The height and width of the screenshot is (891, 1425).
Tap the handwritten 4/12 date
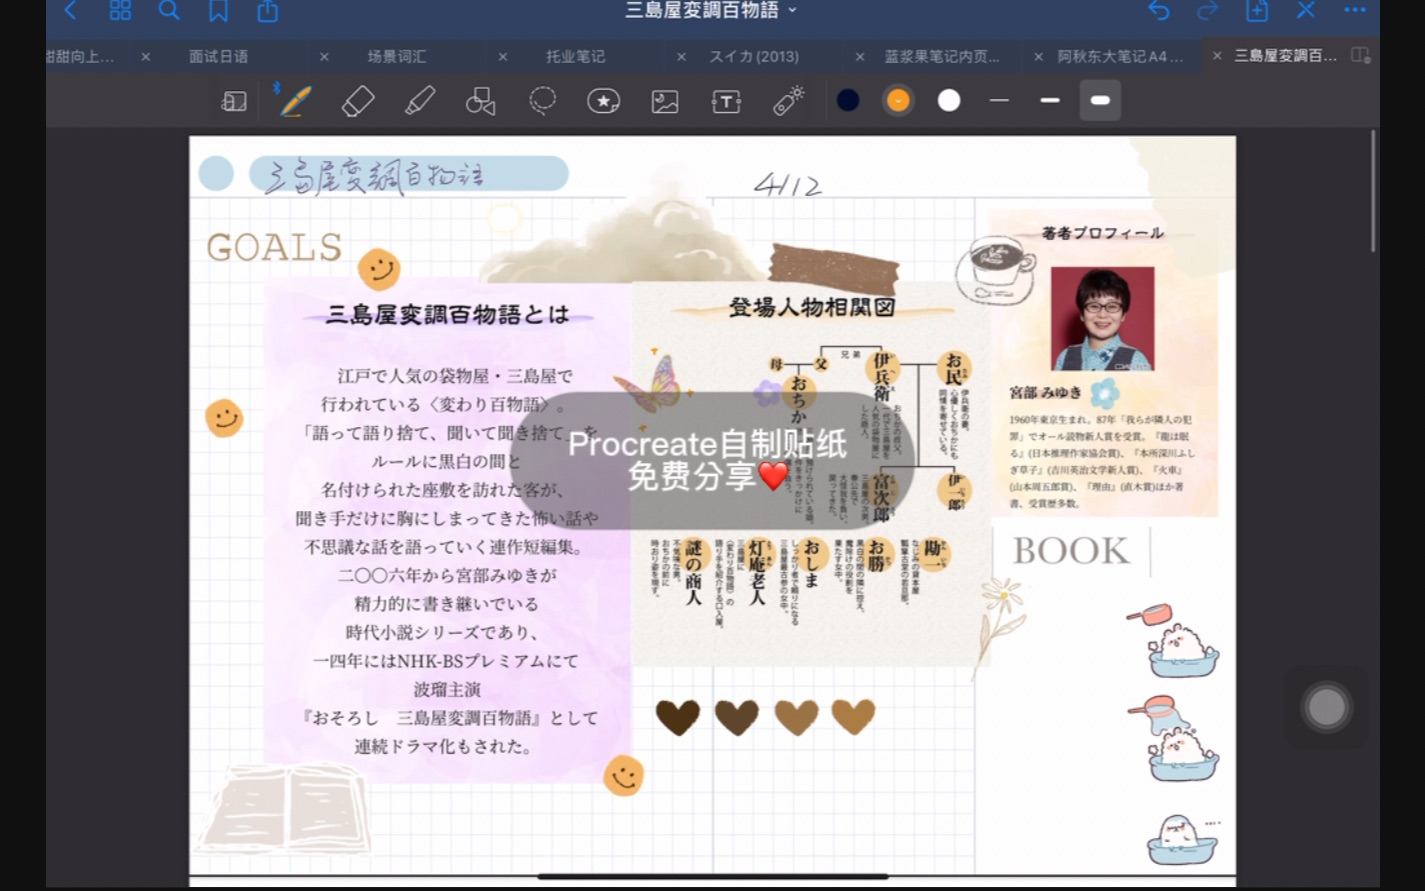tap(788, 185)
